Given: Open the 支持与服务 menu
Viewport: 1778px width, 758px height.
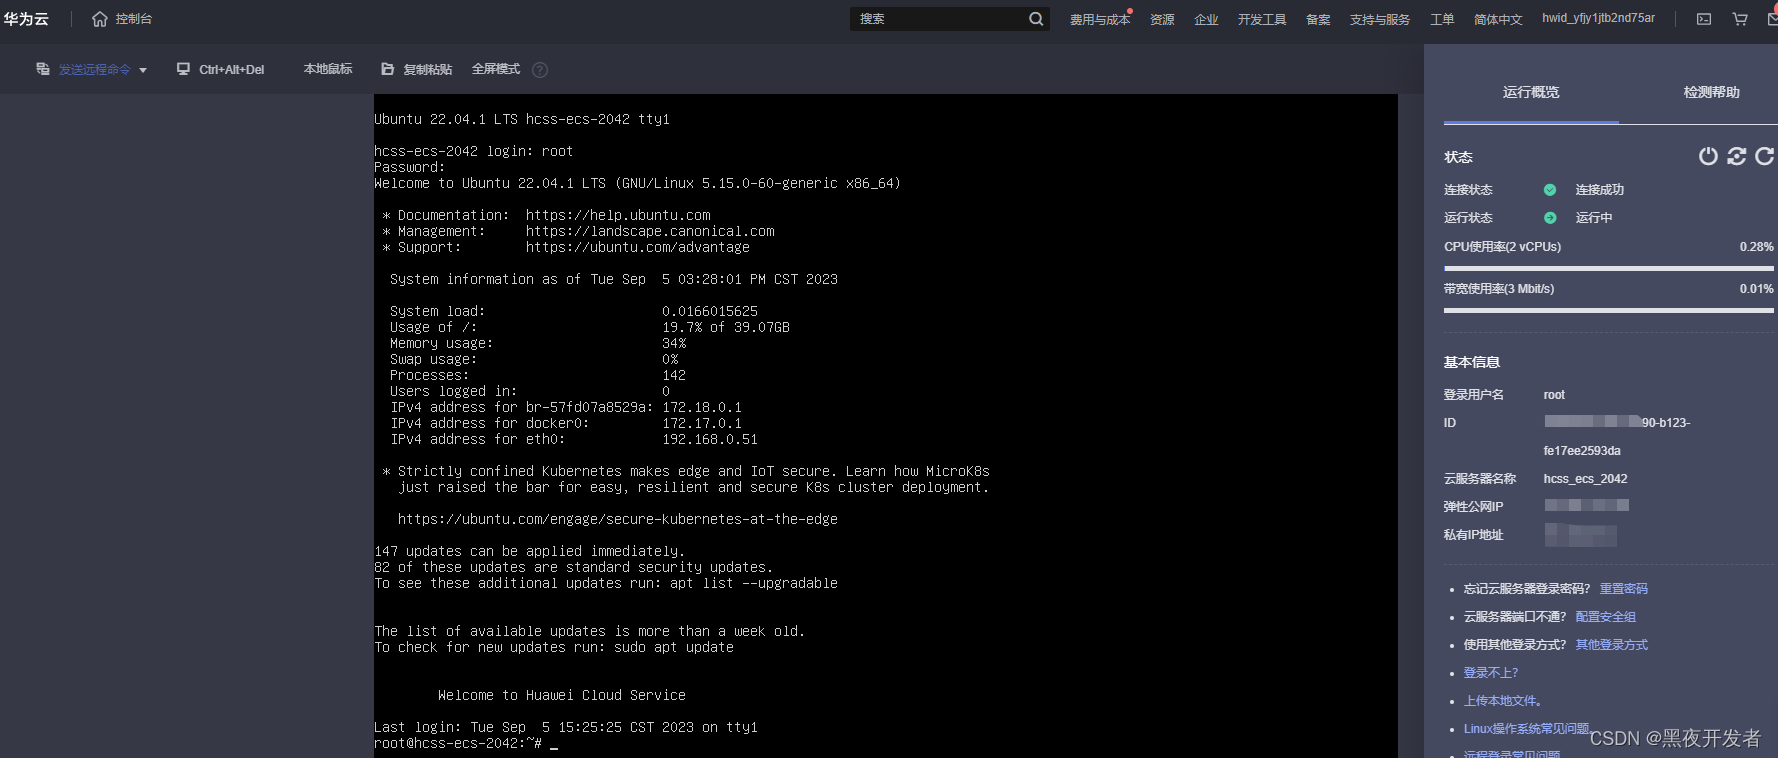Looking at the screenshot, I should [x=1380, y=20].
